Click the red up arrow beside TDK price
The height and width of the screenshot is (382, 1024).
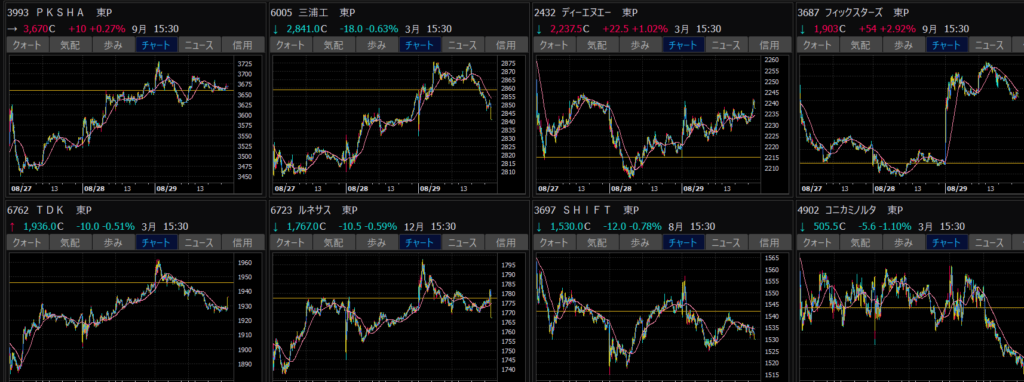pyautogui.click(x=12, y=227)
